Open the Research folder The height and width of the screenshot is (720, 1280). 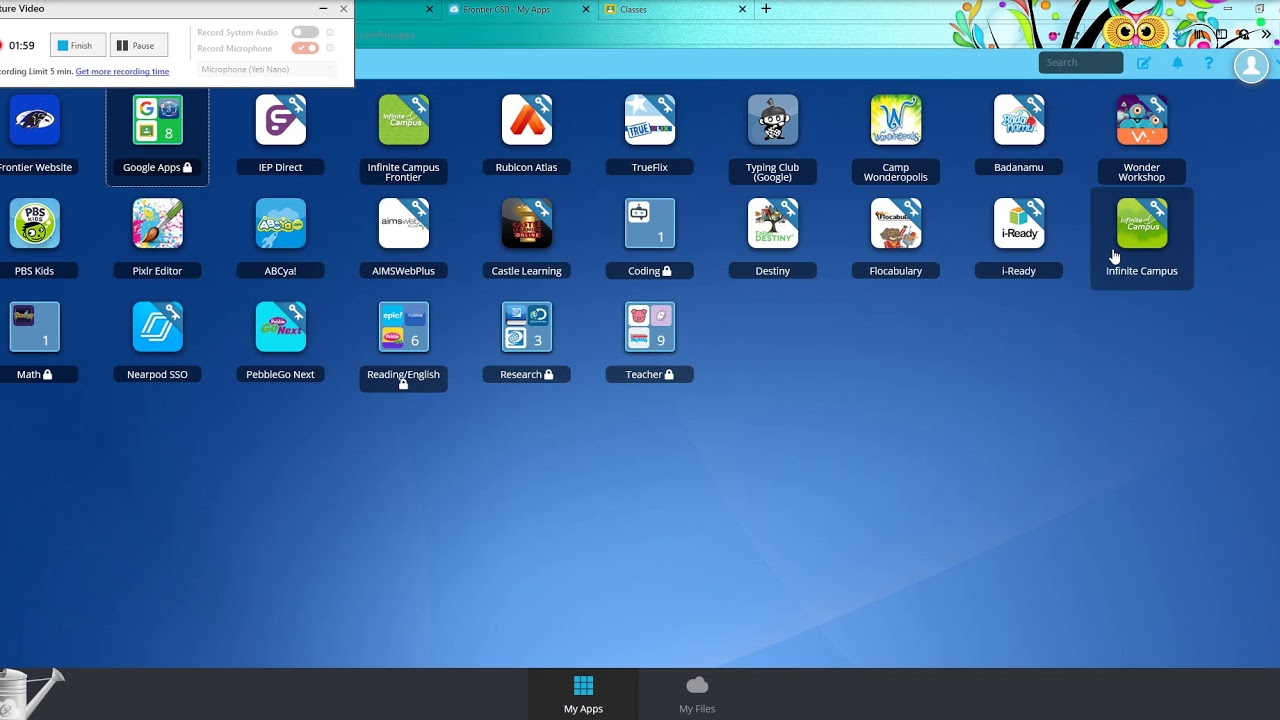click(x=527, y=327)
